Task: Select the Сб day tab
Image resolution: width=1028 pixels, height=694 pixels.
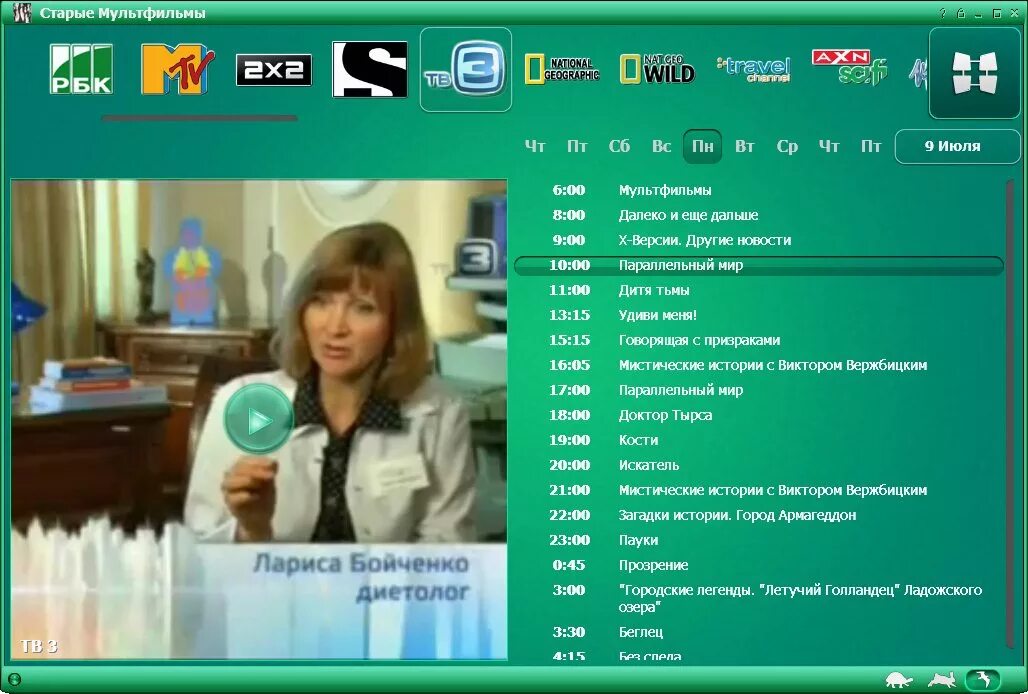Action: [619, 146]
